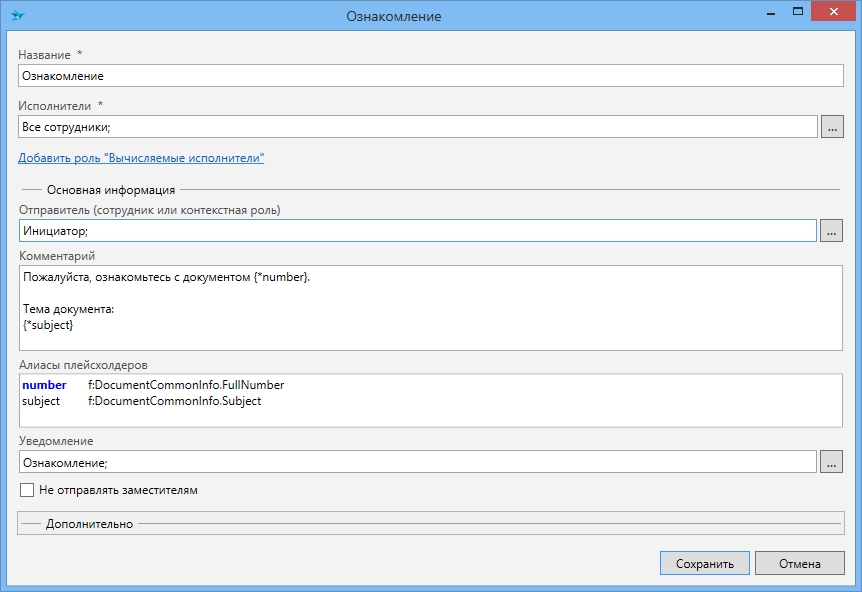Viewport: 862px width, 592px height.
Task: Place cursor in the Комментарий text area
Action: (x=431, y=308)
